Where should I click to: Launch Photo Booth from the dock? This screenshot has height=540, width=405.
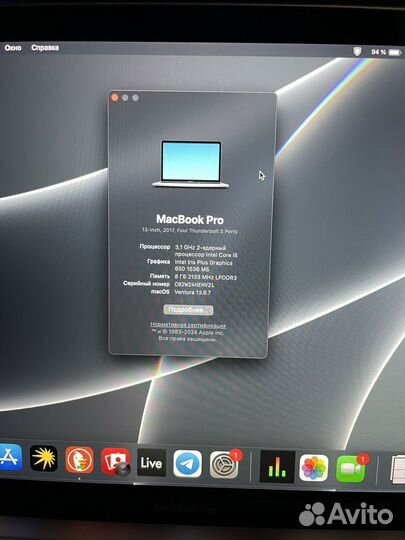tap(115, 461)
